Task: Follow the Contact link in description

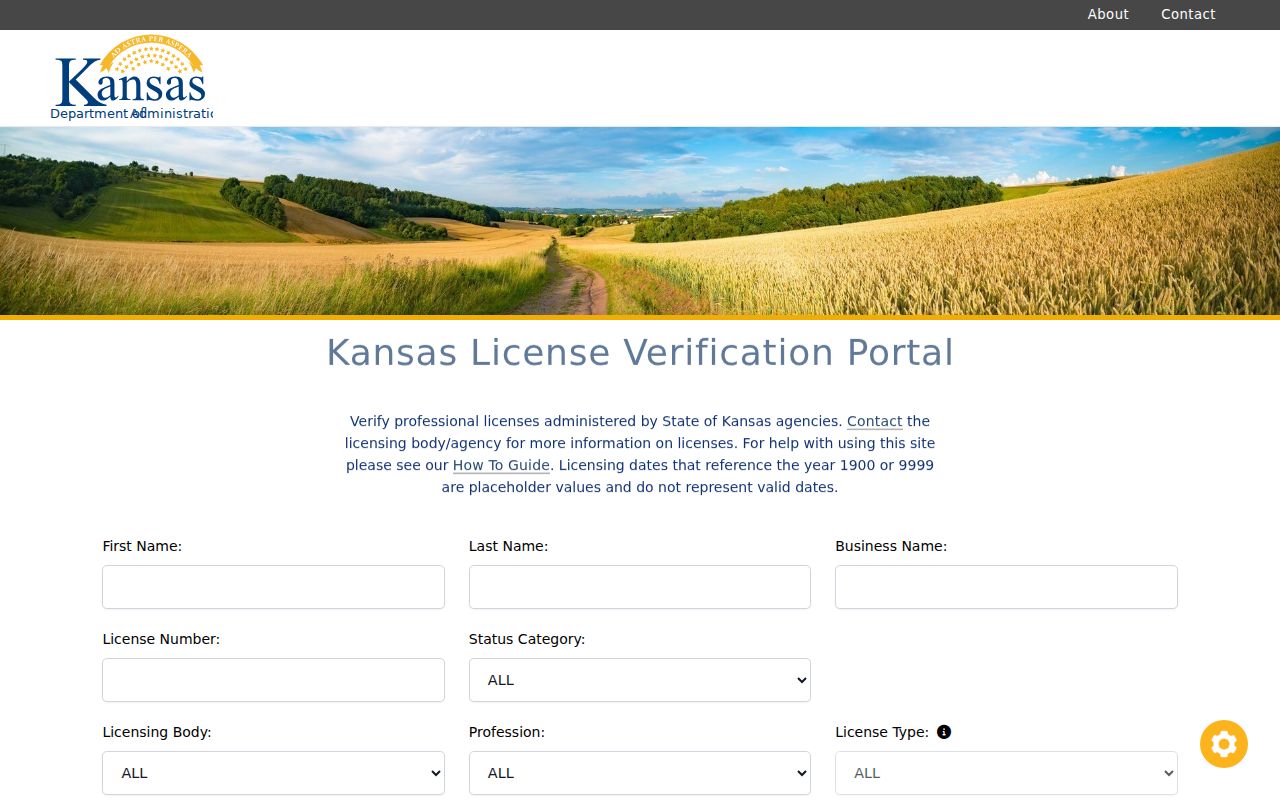Action: point(875,421)
